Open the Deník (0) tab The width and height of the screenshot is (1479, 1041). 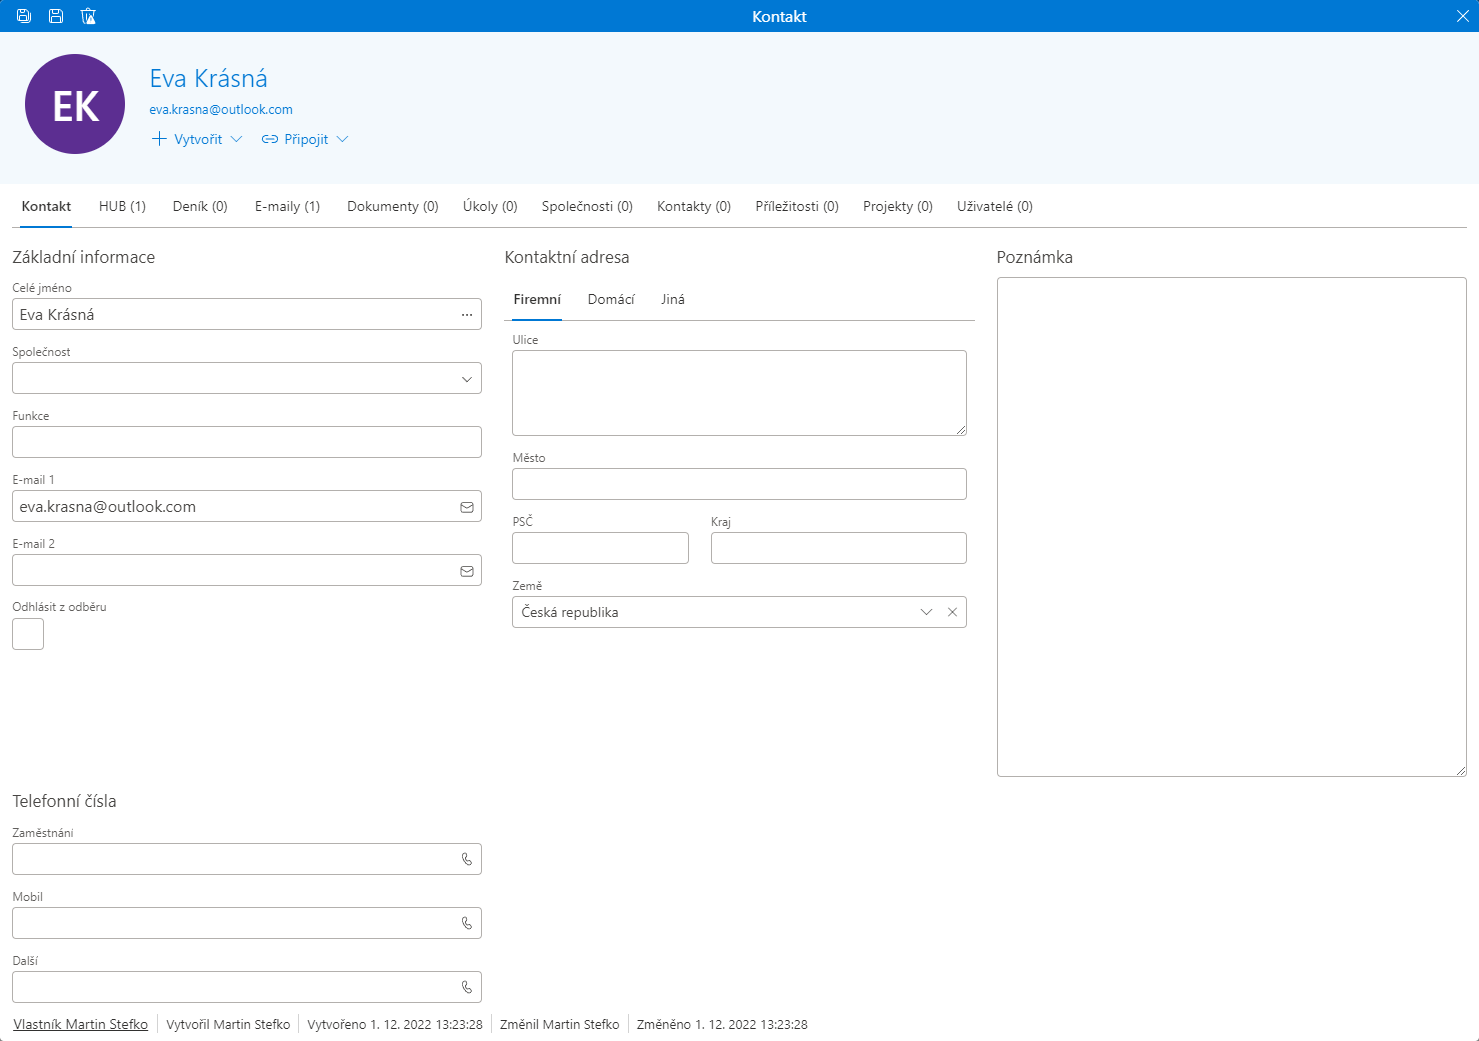(x=200, y=206)
